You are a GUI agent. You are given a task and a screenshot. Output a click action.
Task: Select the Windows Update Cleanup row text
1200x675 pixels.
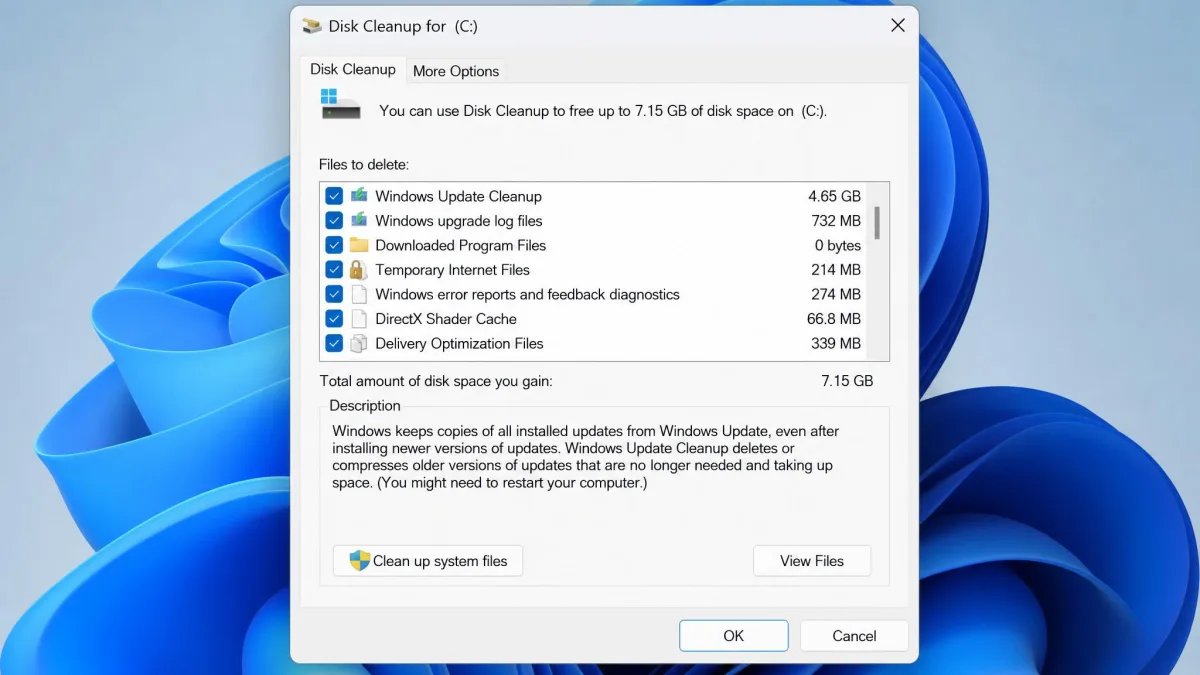[x=458, y=196]
